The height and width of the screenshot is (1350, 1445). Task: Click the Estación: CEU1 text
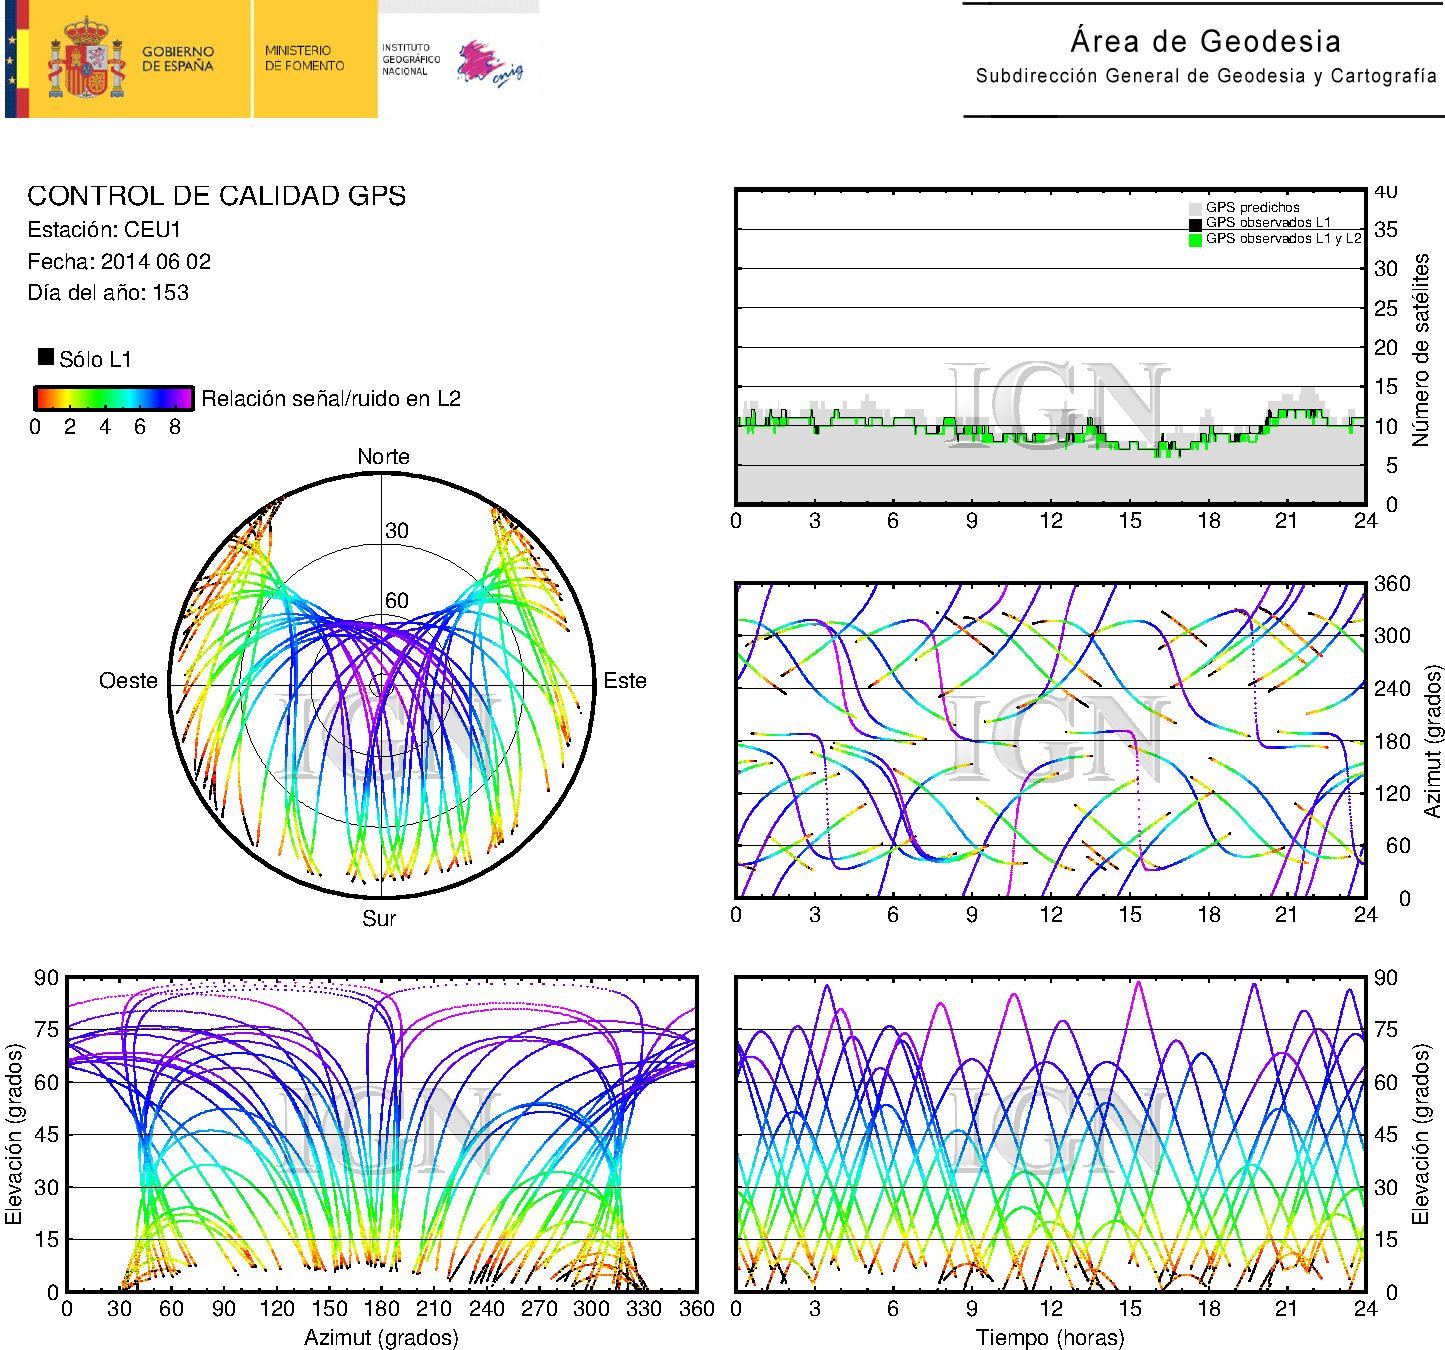click(x=104, y=230)
